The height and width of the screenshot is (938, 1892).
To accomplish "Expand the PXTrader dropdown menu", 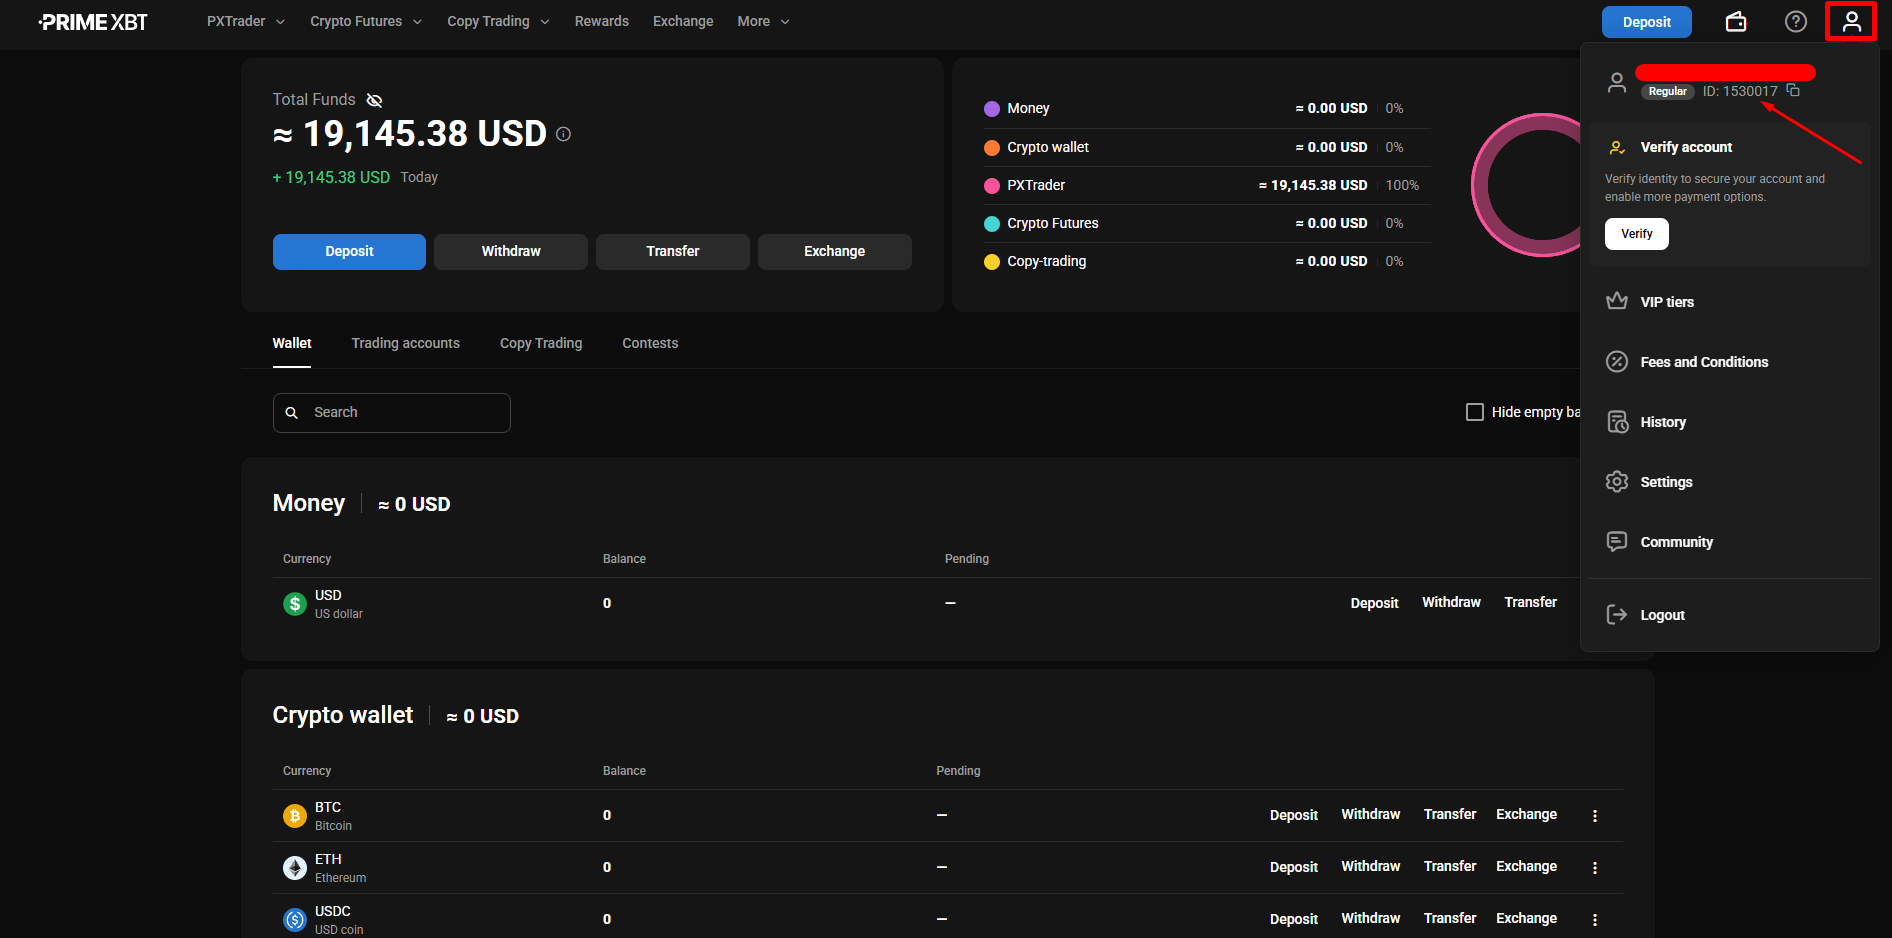I will point(246,21).
